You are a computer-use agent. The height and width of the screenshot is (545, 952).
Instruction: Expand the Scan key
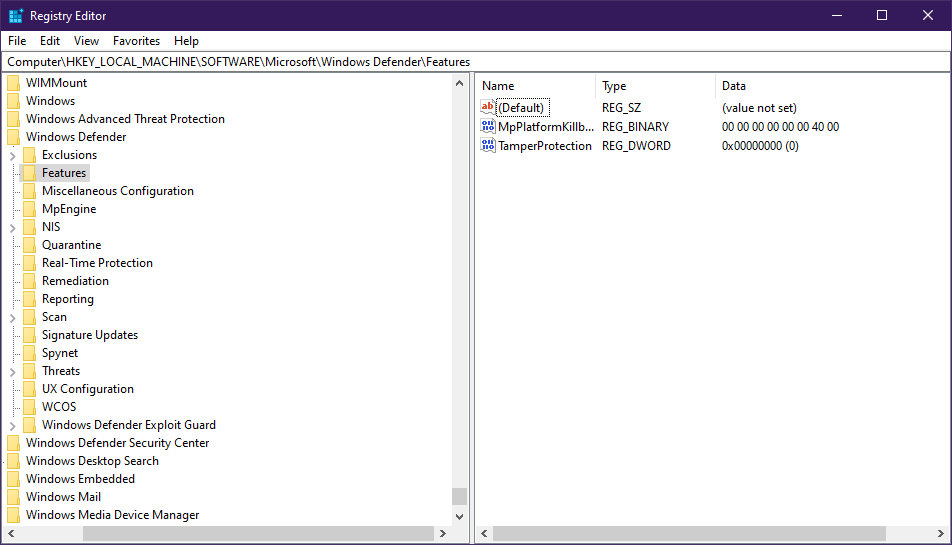pos(13,317)
